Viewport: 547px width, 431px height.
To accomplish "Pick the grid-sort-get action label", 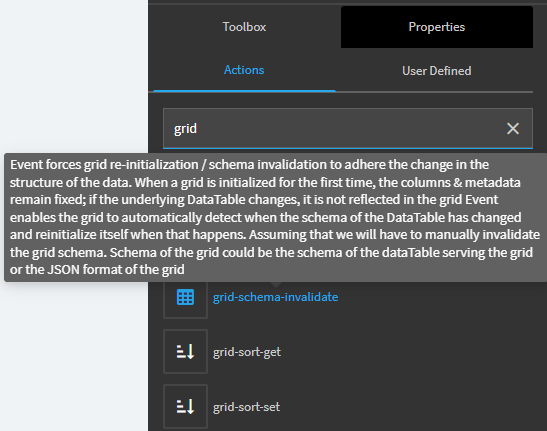I will pos(247,352).
